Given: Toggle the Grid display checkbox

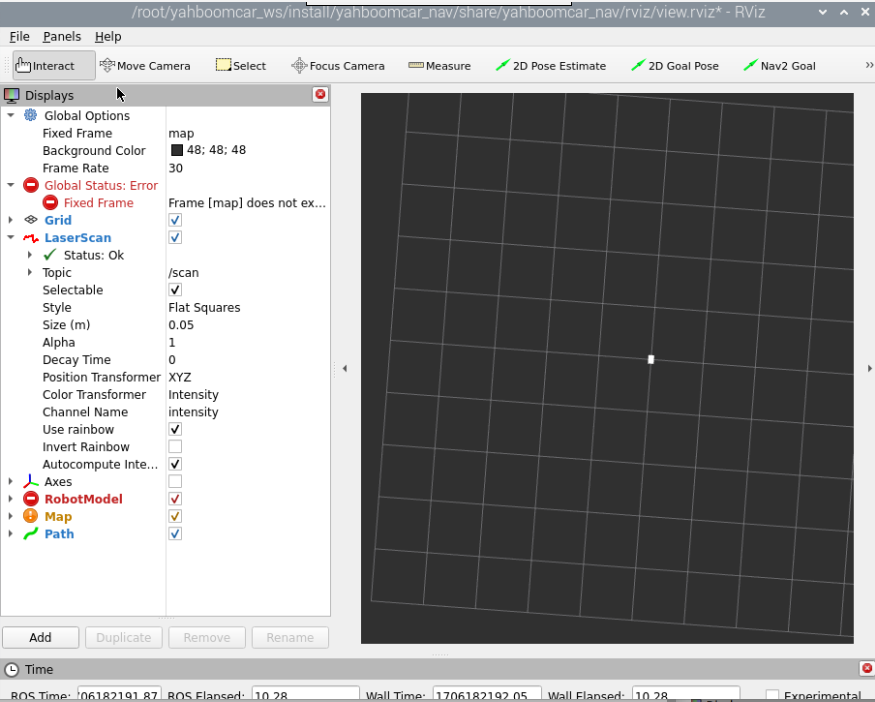Looking at the screenshot, I should (175, 220).
